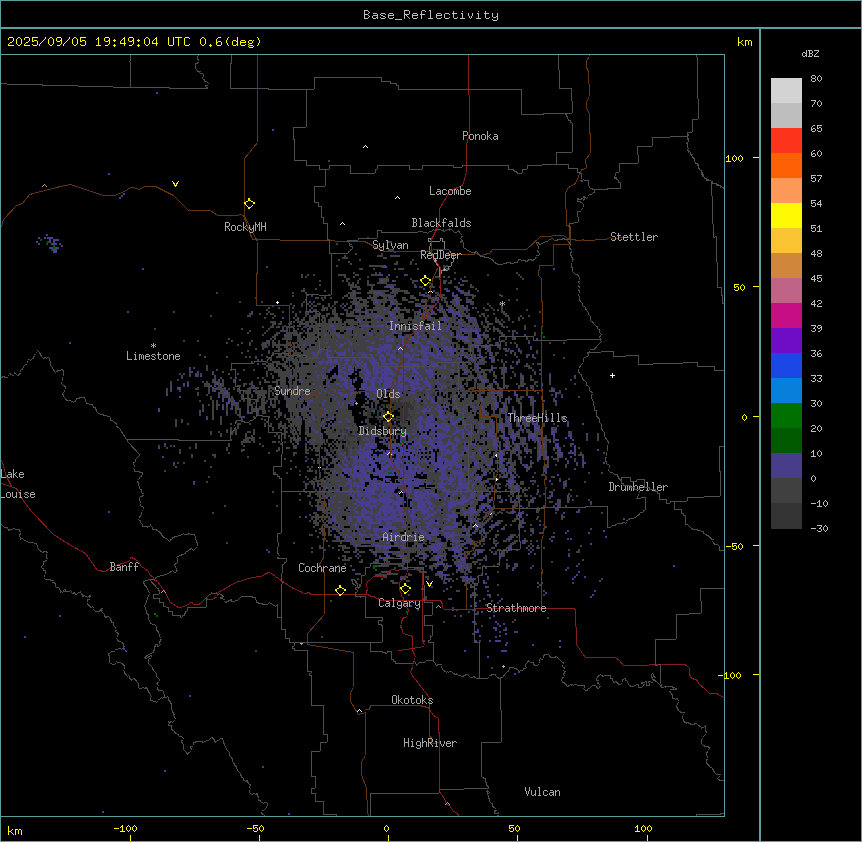The height and width of the screenshot is (842, 862).
Task: Select the dusty pink 42-45 dBZ swatch
Action: 786,290
